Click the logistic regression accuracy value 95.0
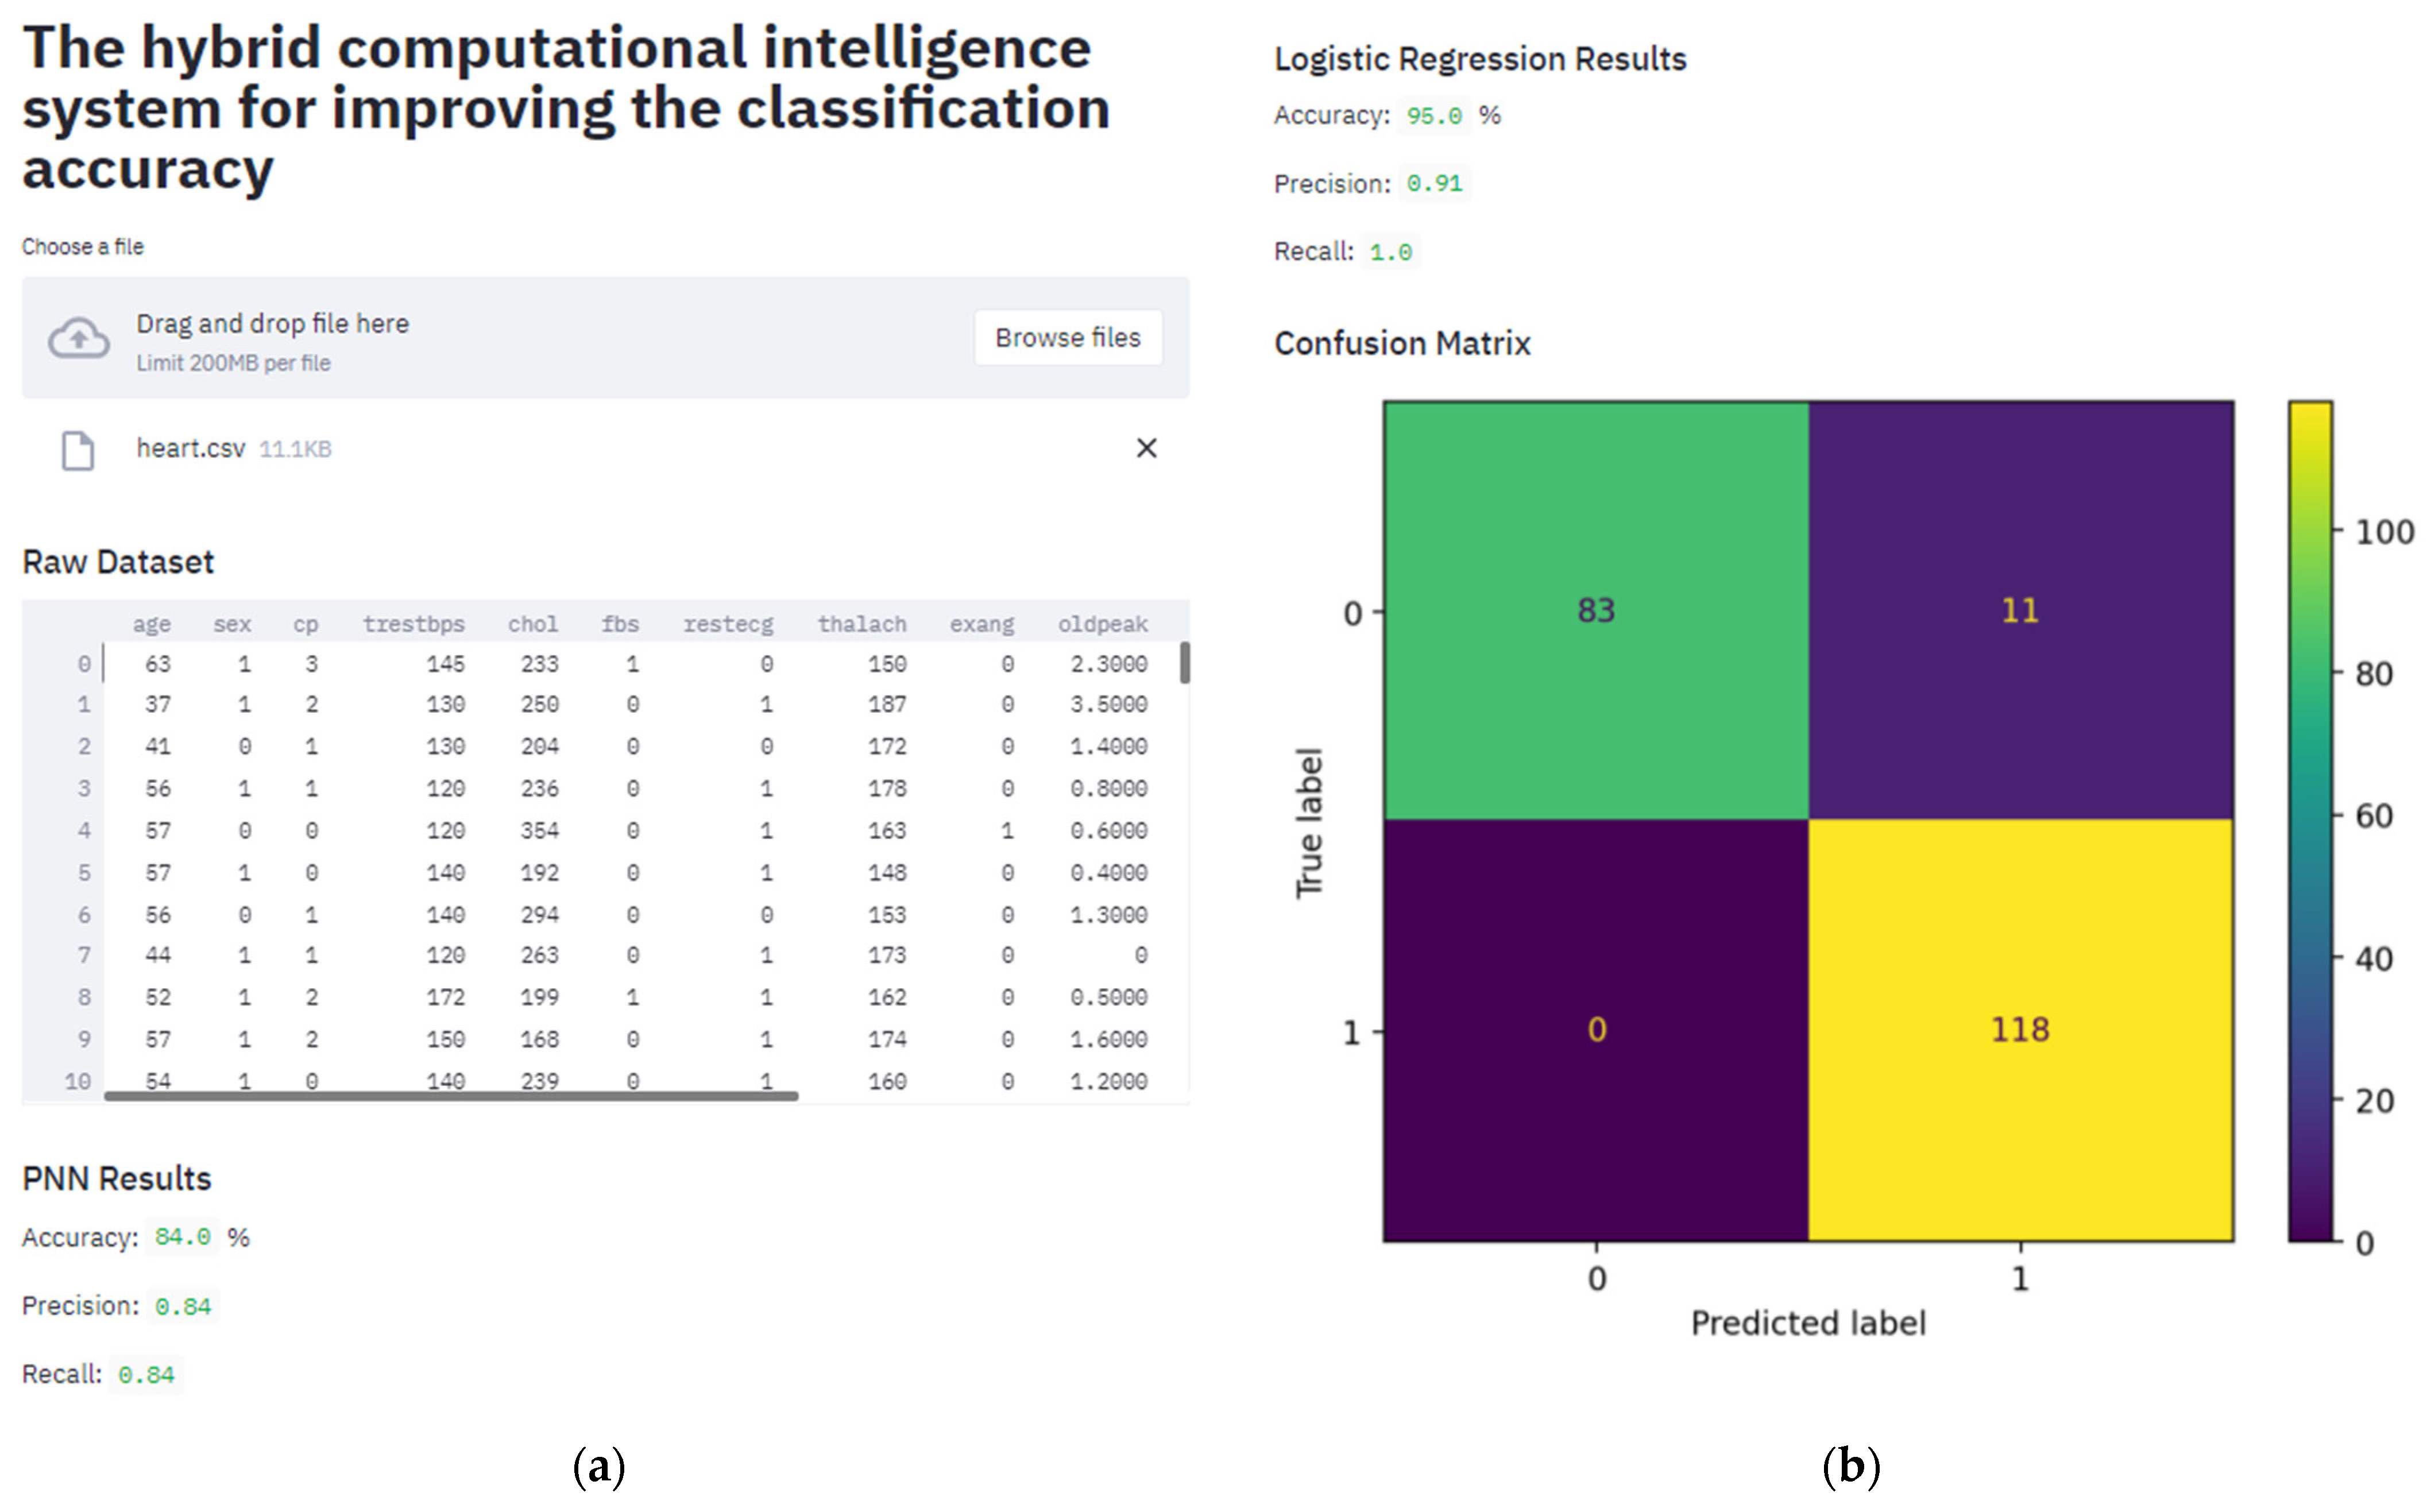 point(1434,116)
